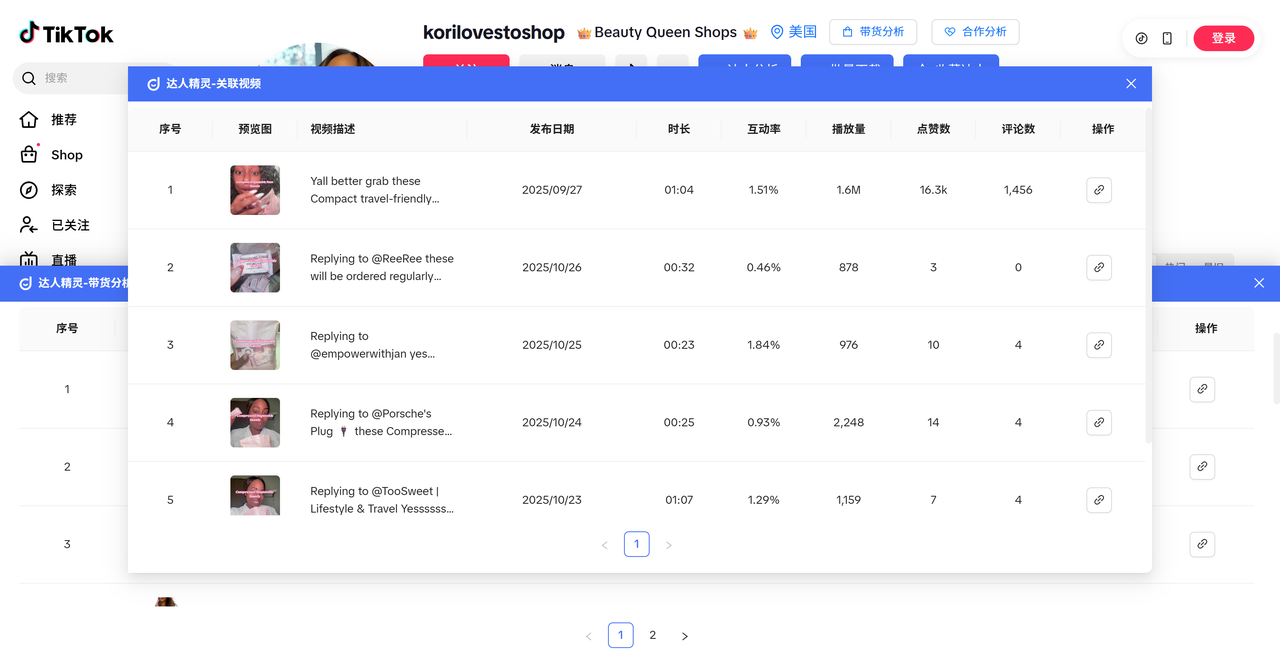Close the 带货分析 panel
The width and height of the screenshot is (1280, 664).
(1259, 283)
